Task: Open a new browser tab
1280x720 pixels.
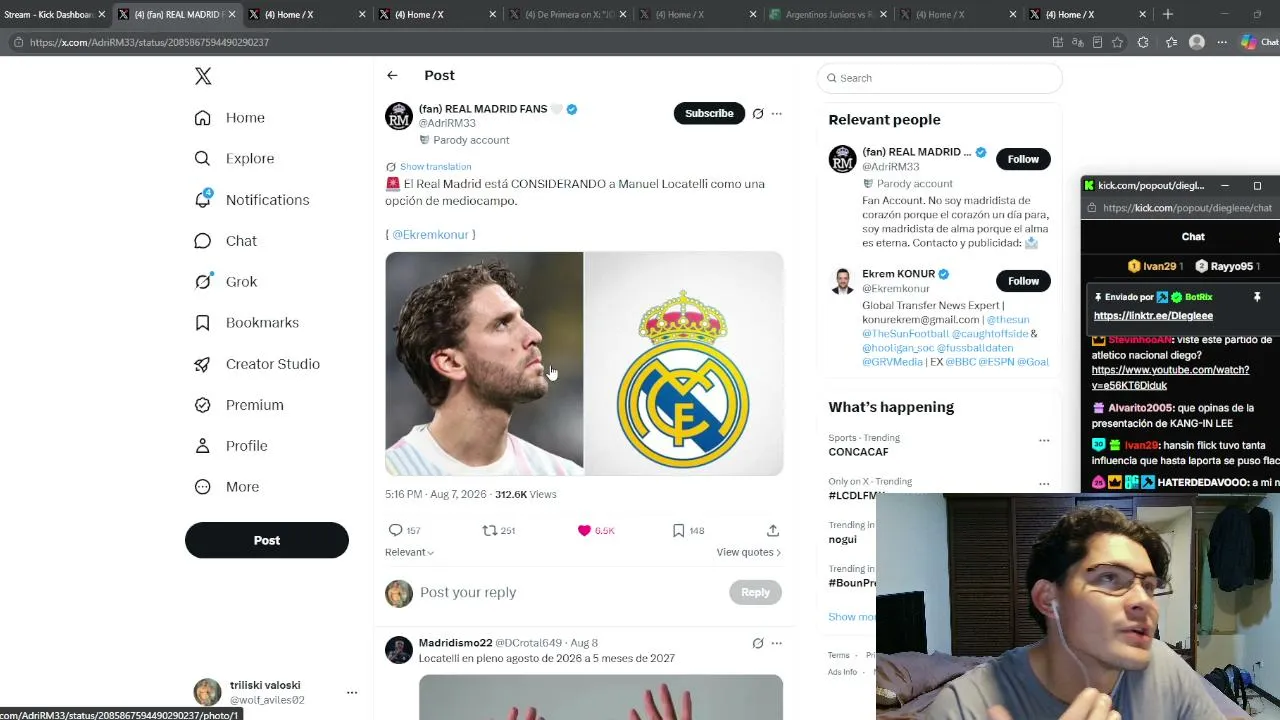Action: point(1167,15)
